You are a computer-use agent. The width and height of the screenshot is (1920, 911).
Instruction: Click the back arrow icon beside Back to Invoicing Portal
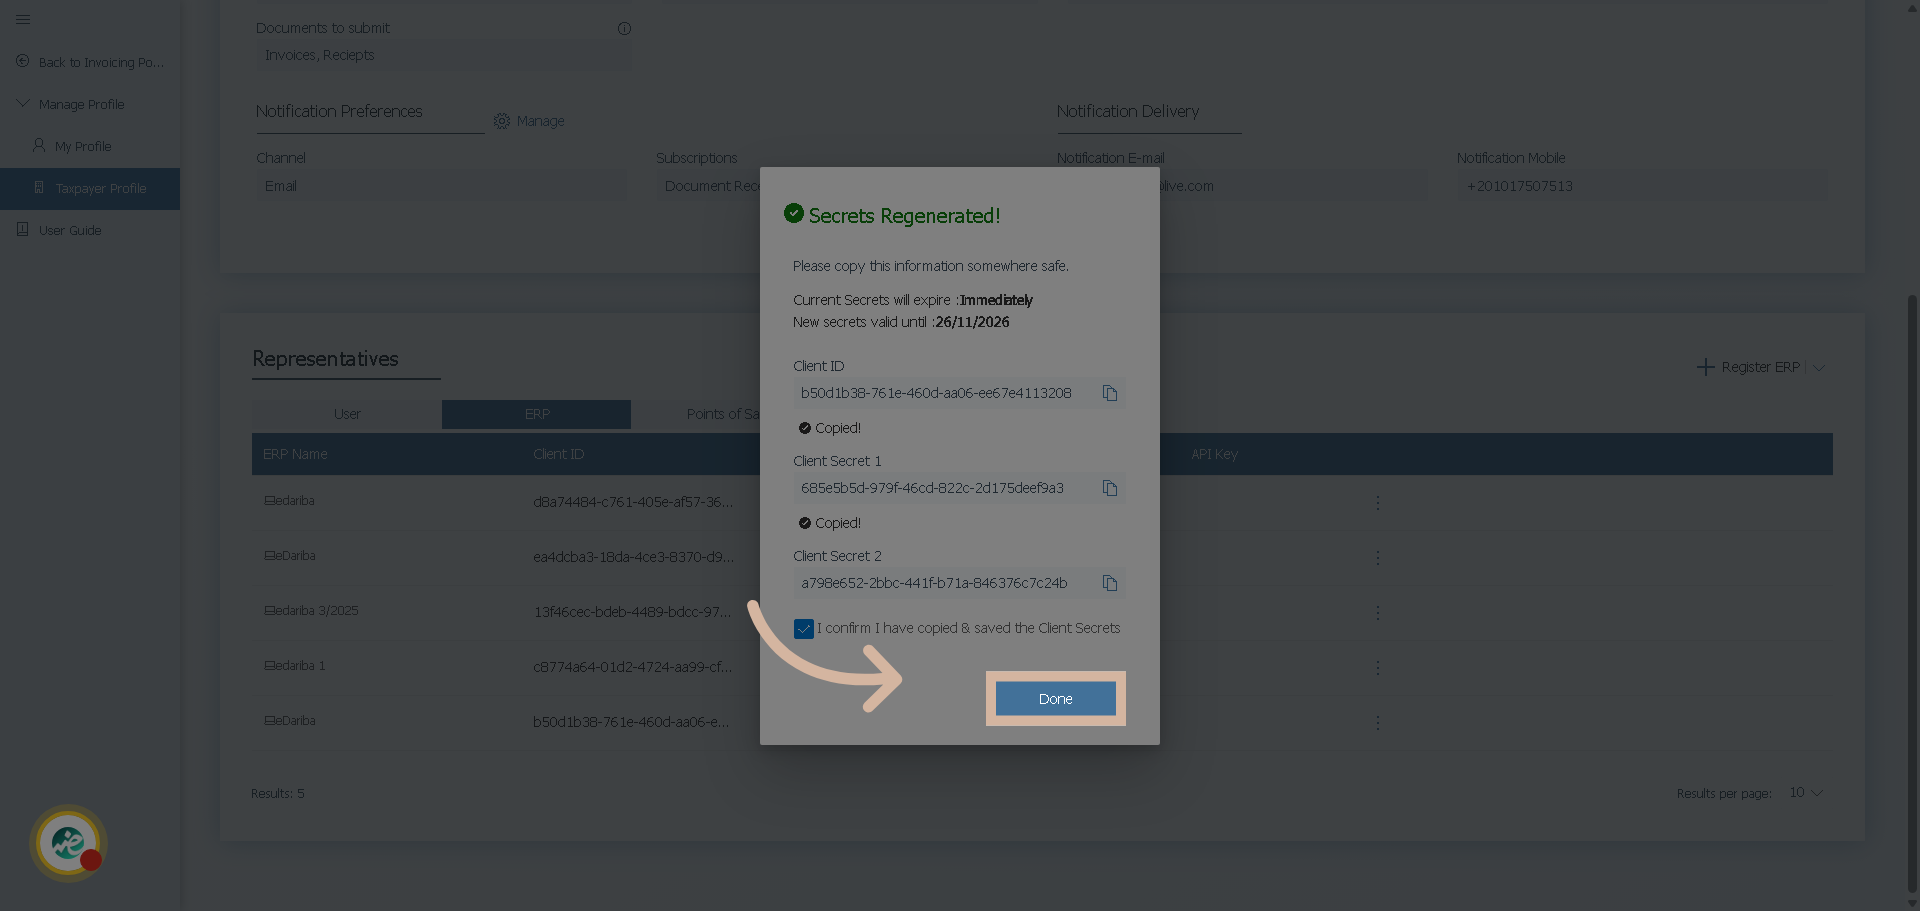[x=22, y=61]
